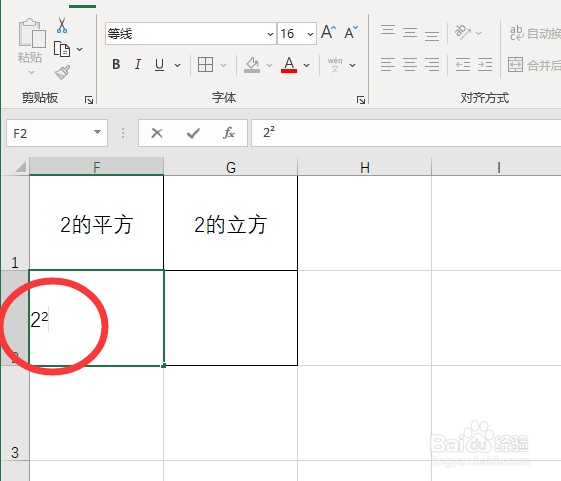This screenshot has height=481, width=561.
Task: Toggle Bold formatting
Action: pyautogui.click(x=116, y=64)
